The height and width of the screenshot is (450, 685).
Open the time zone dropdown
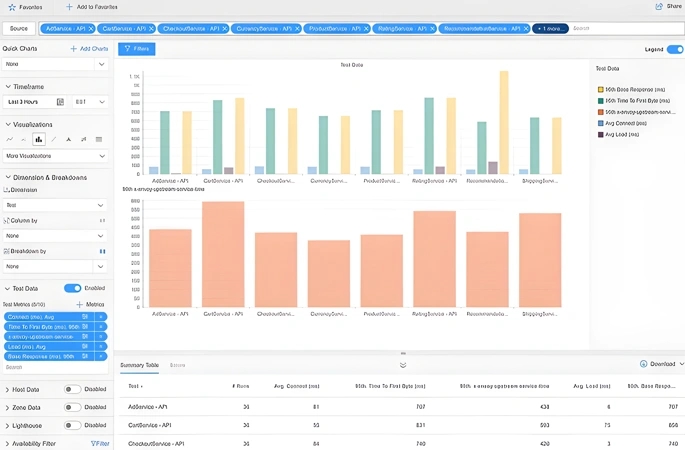[x=90, y=102]
